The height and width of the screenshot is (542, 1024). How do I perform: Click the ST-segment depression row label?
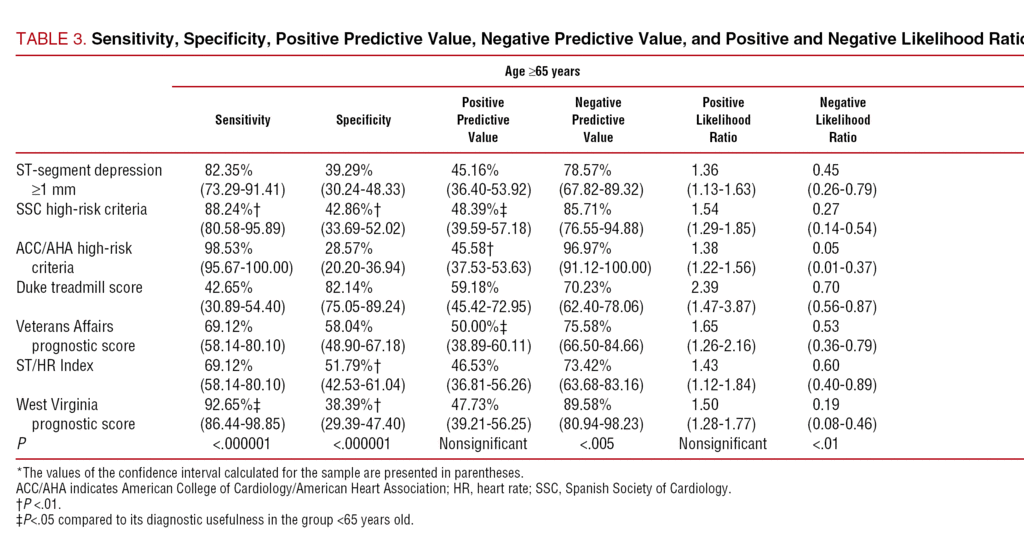coord(89,171)
